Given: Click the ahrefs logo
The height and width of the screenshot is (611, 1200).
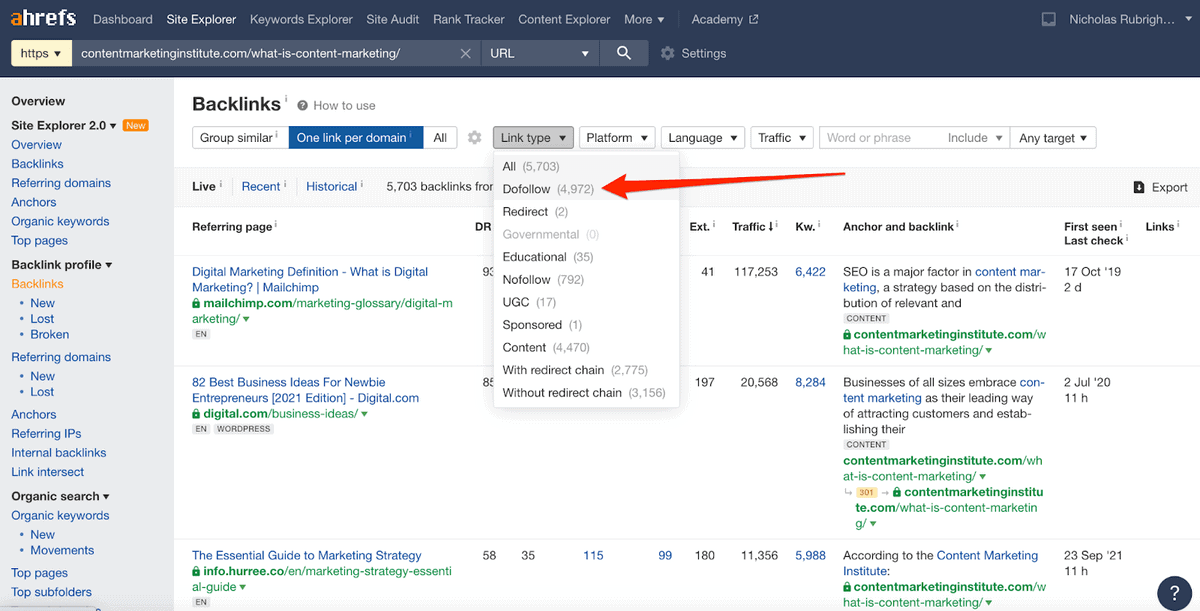Looking at the screenshot, I should click(x=44, y=19).
